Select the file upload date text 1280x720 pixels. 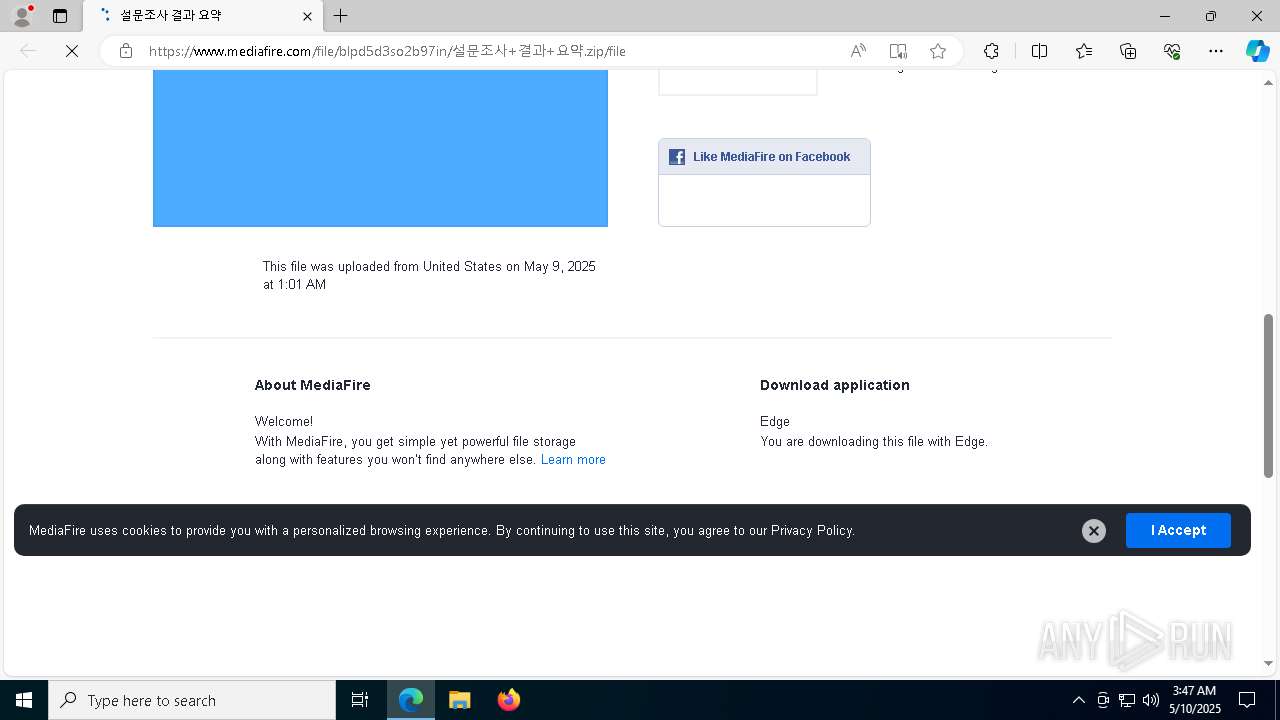click(x=429, y=275)
